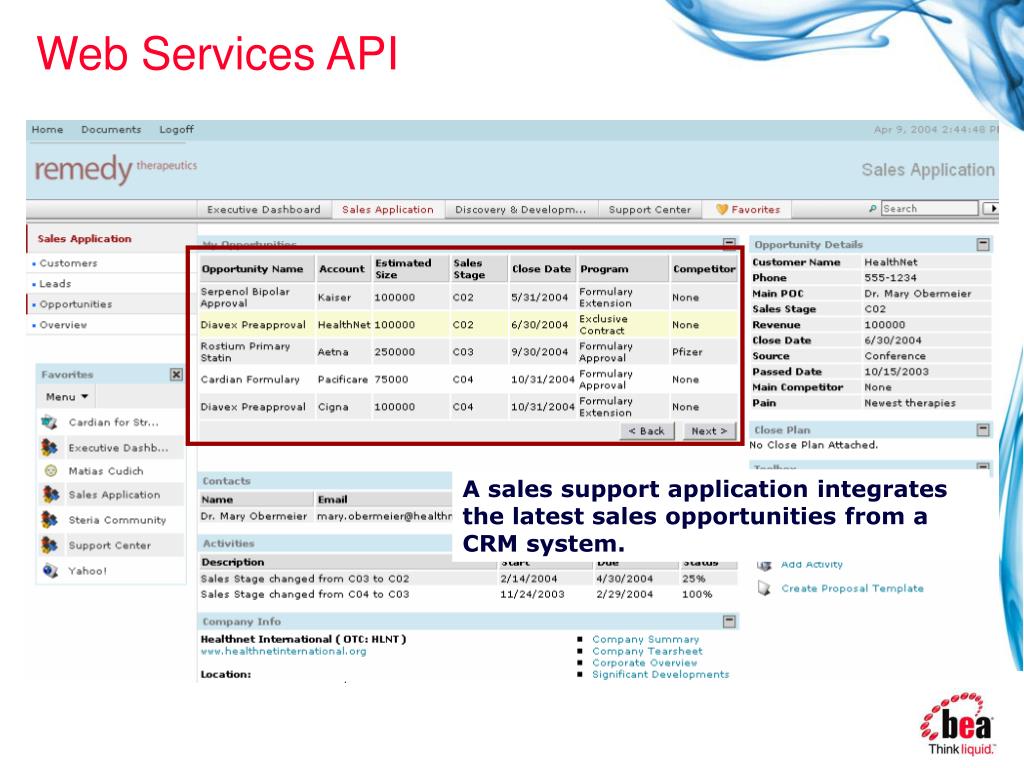Click the search go arrow button
The image size is (1024, 768).
[x=991, y=208]
